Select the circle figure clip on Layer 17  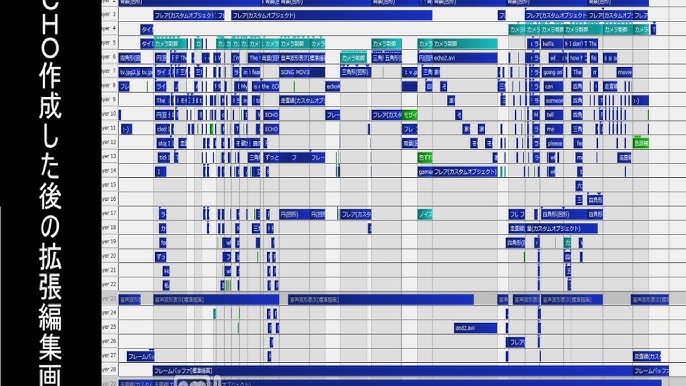pos(294,214)
